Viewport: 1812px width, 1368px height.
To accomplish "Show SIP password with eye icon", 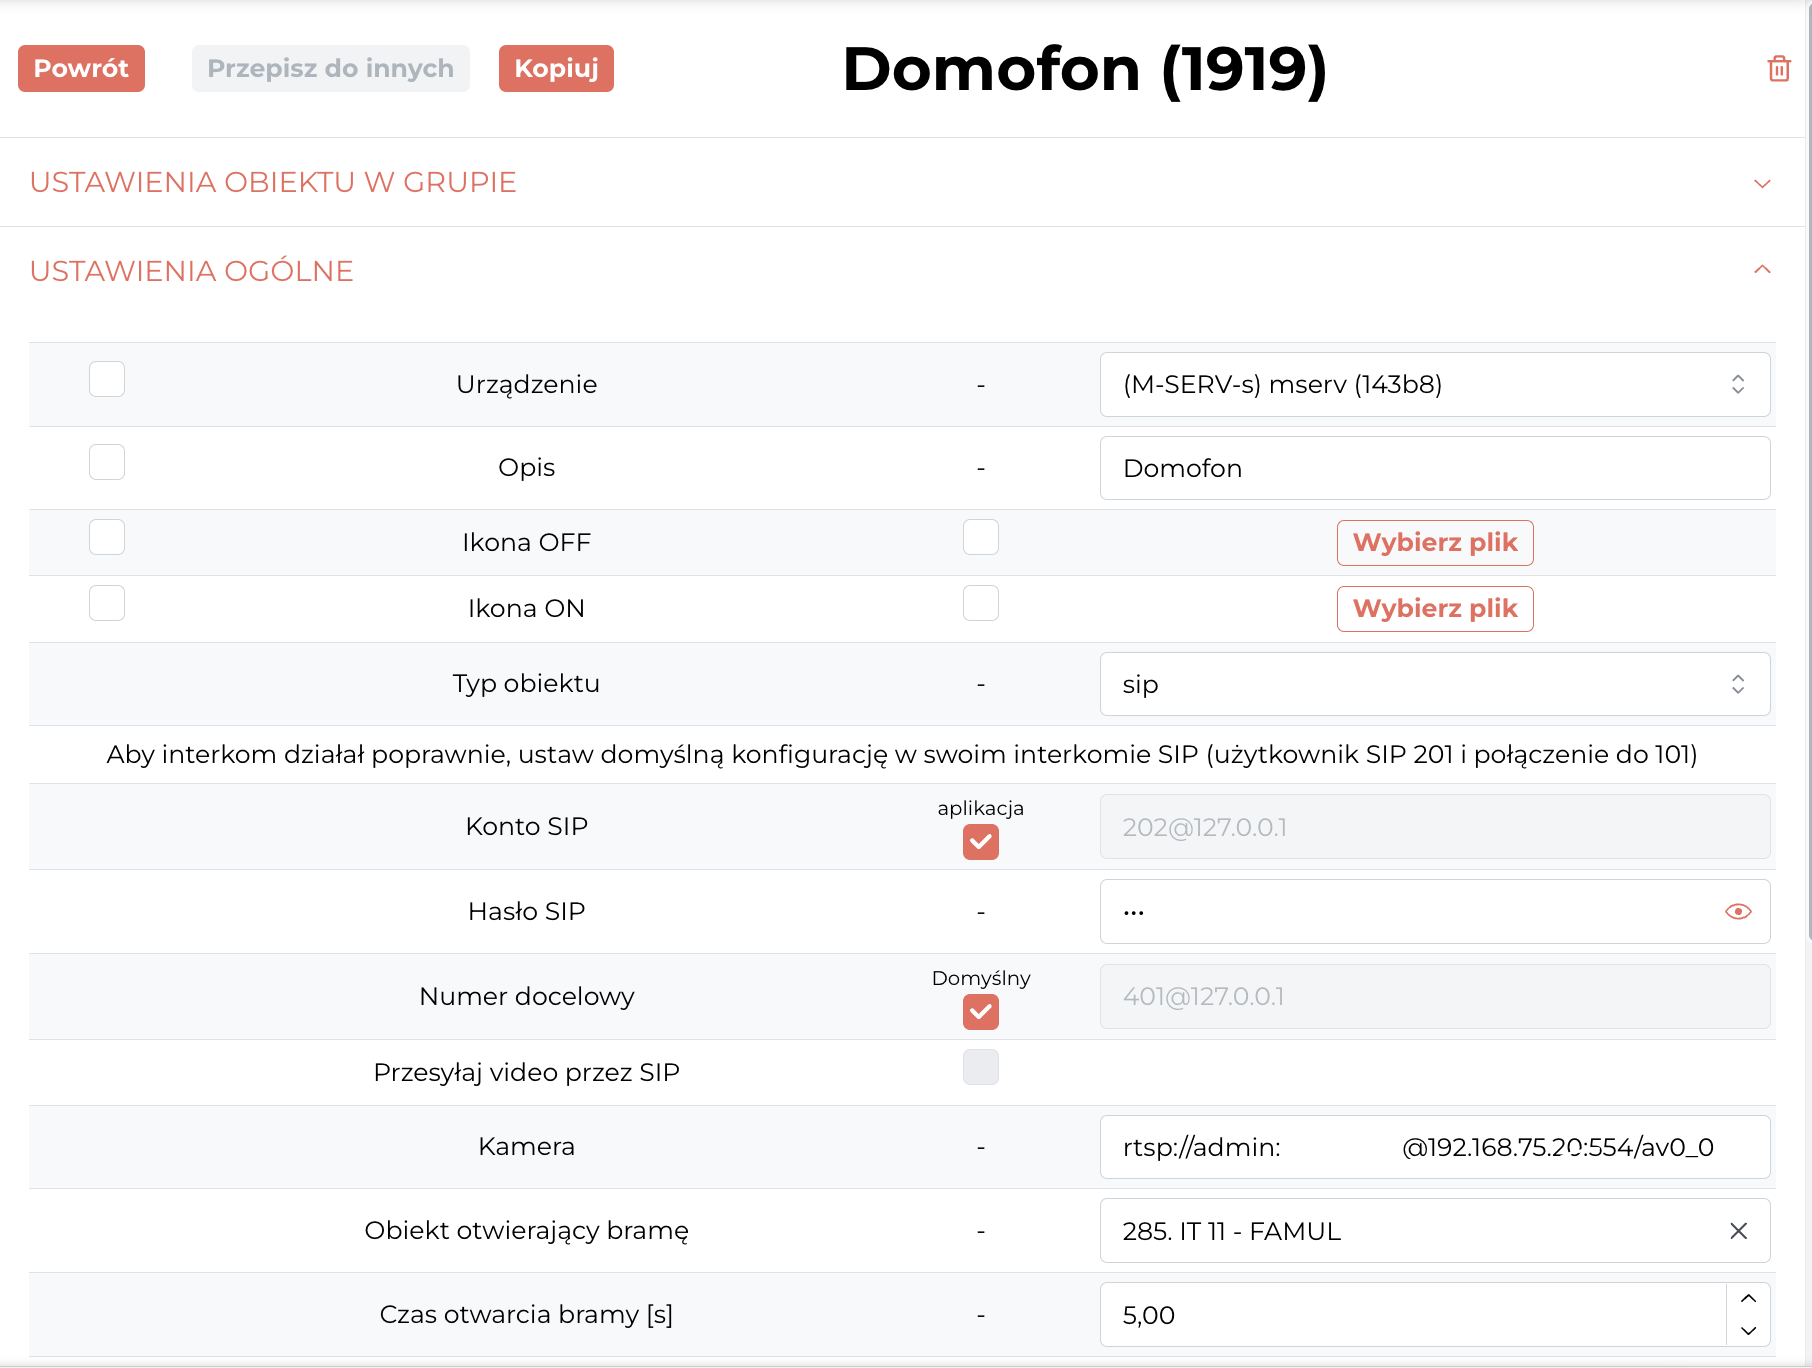I will coord(1738,911).
